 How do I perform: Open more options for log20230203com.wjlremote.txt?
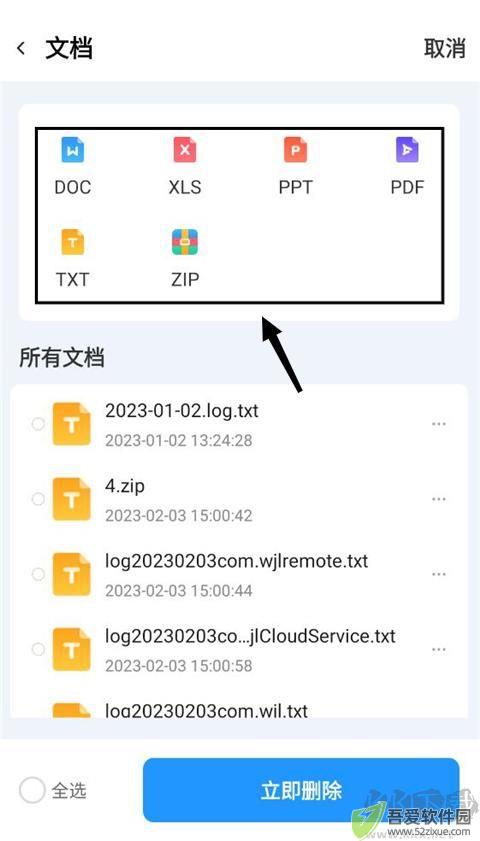click(439, 574)
